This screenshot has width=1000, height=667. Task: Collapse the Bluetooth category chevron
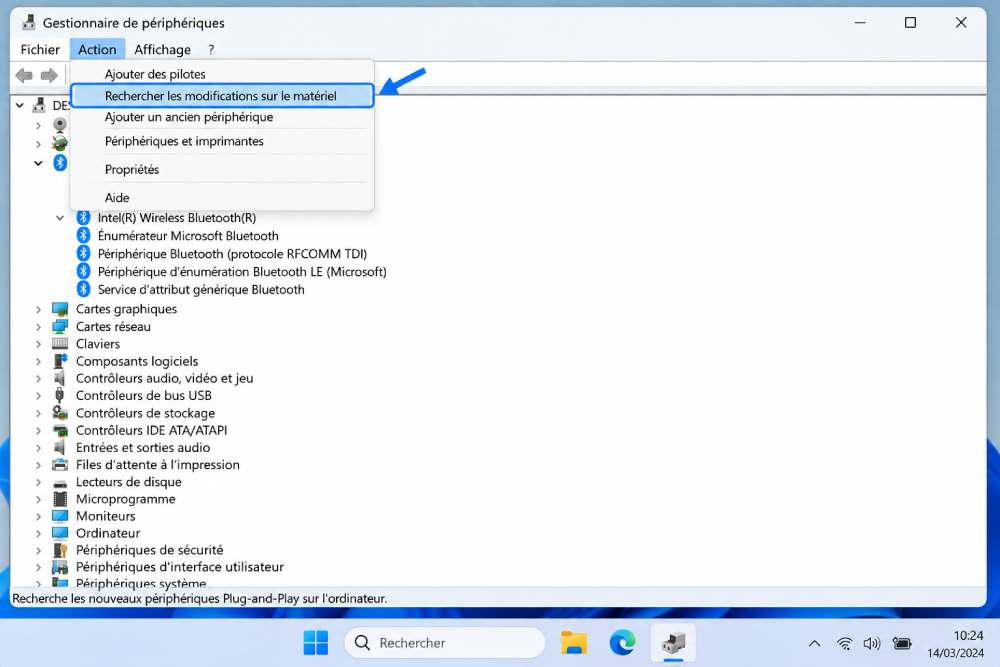[38, 163]
